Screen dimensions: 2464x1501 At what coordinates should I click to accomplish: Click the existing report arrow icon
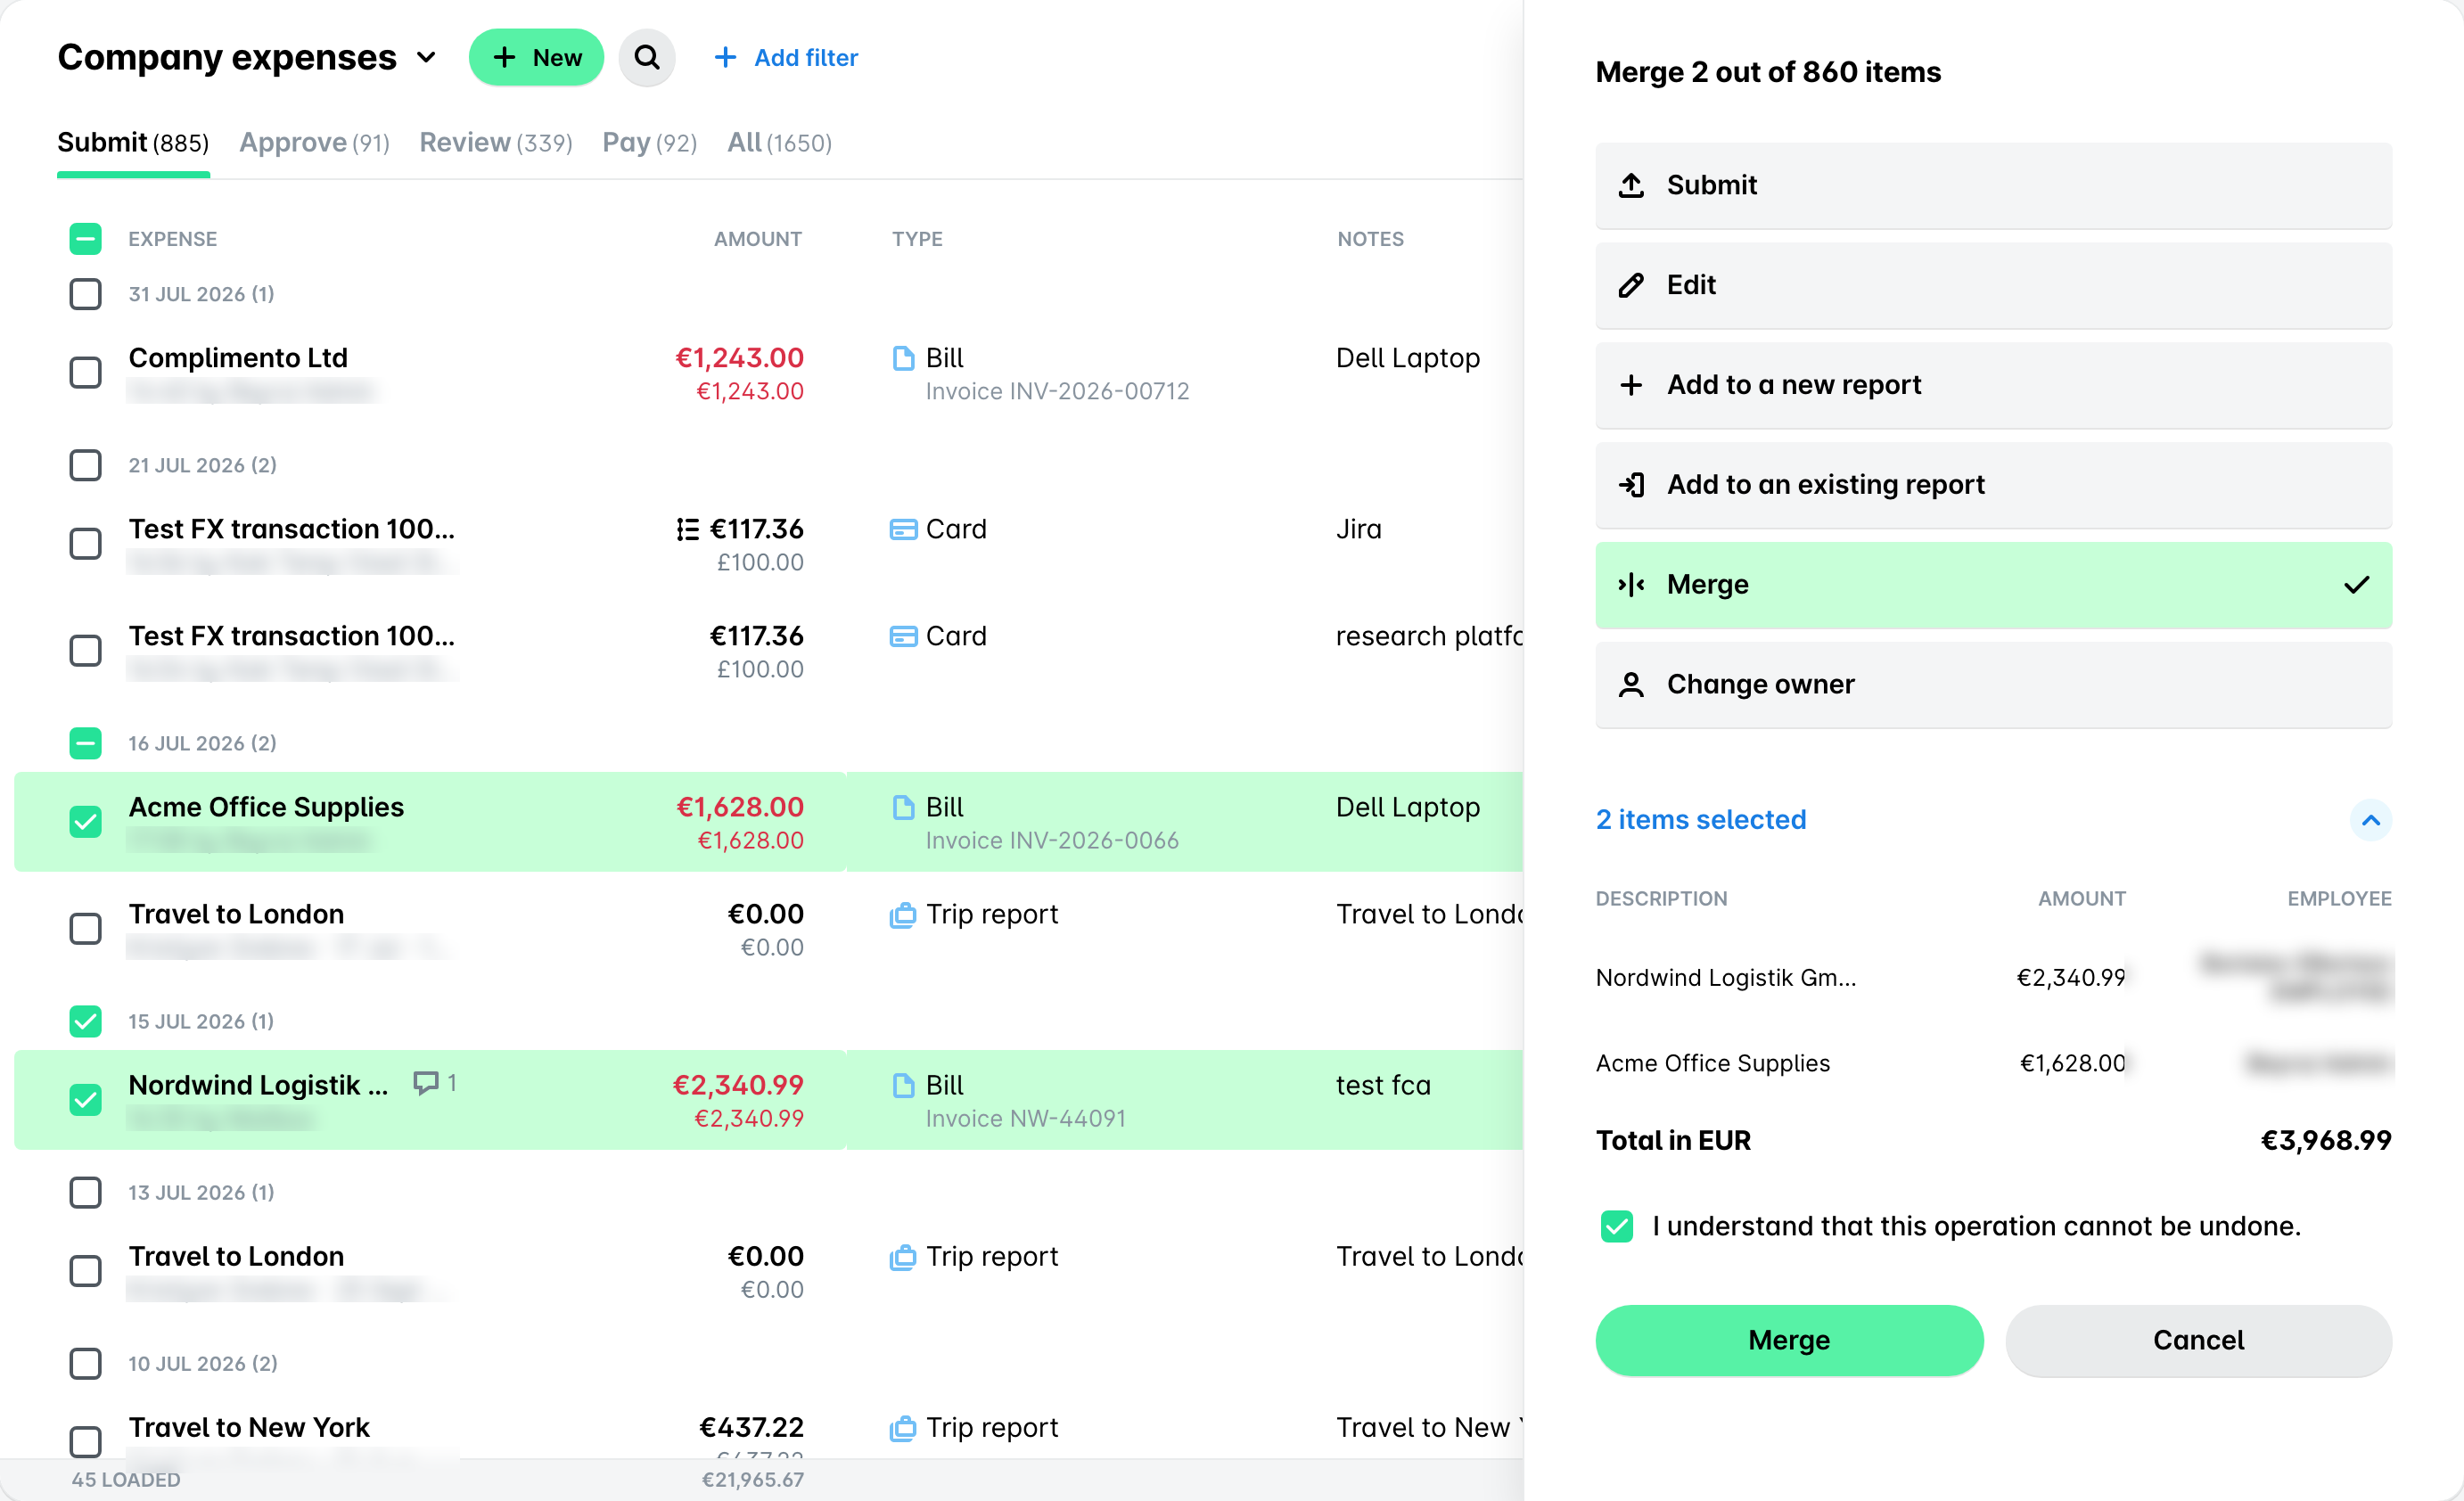pos(1631,485)
